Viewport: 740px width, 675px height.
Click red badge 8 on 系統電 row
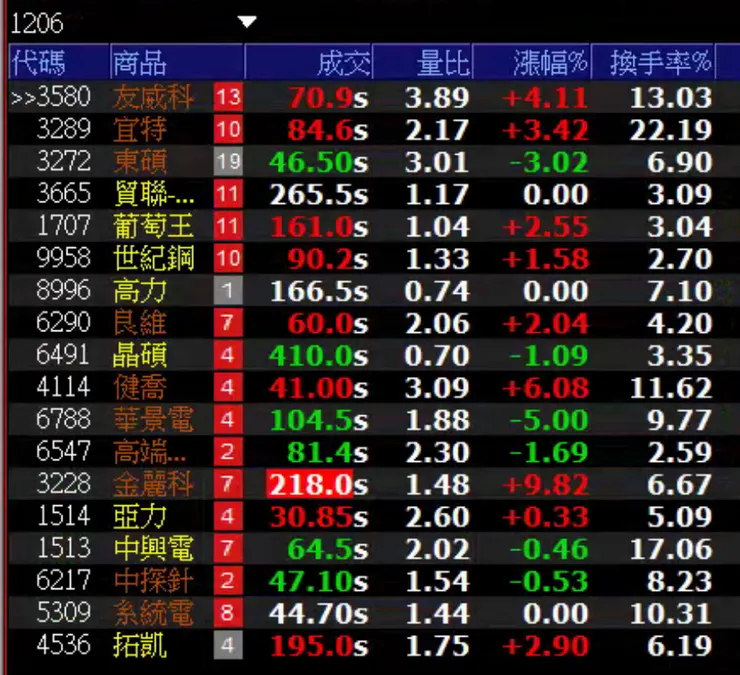click(228, 613)
